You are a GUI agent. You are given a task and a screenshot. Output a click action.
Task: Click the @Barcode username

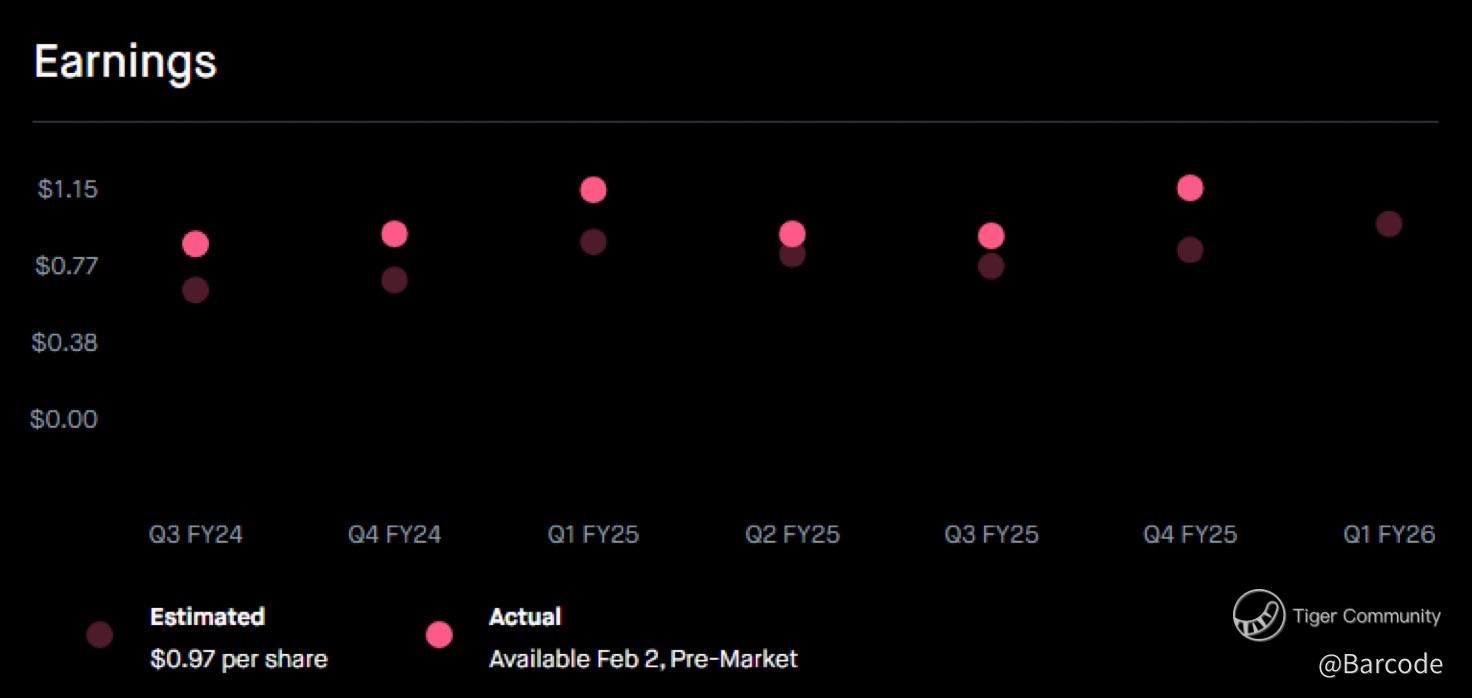(1380, 664)
